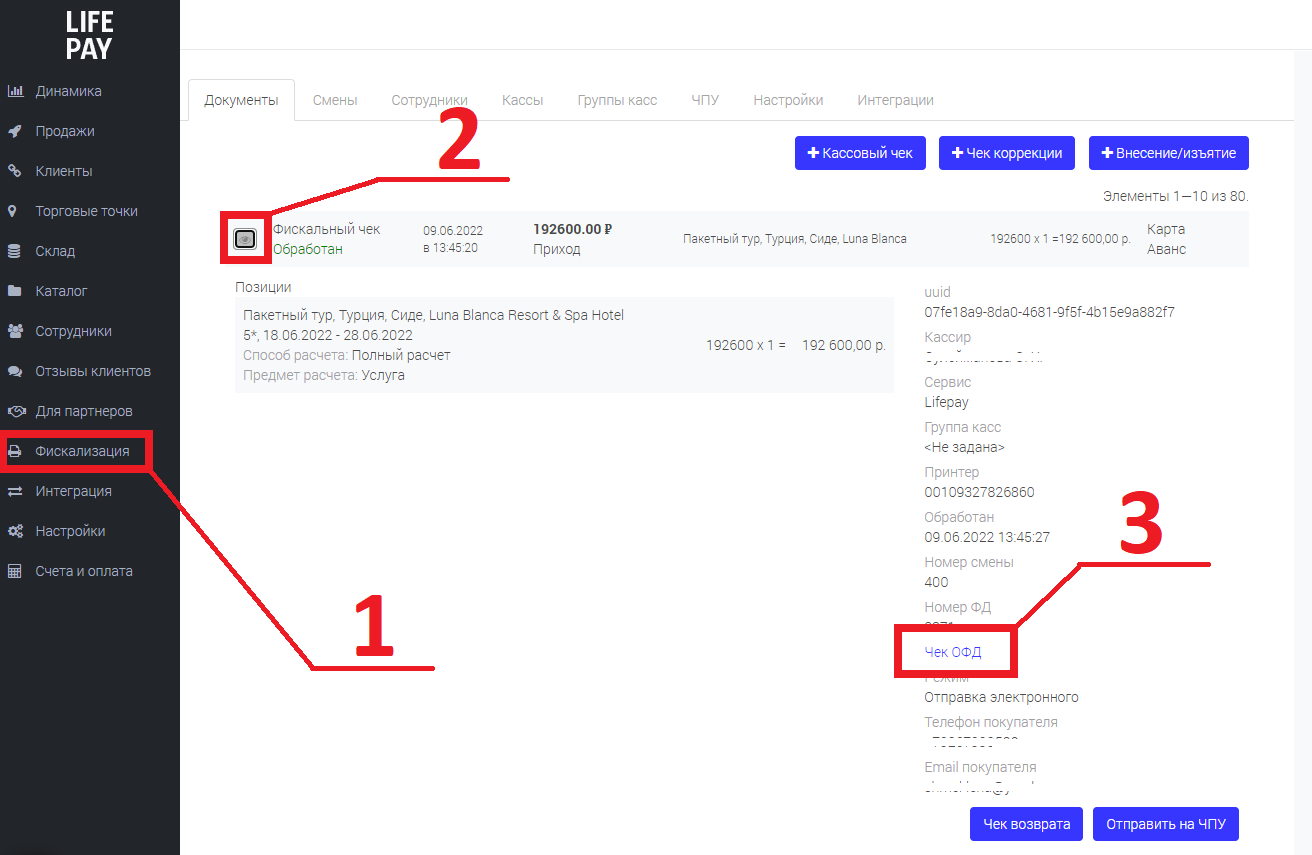This screenshot has width=1312, height=855.
Task: Switch to the Смены tab
Action: [335, 100]
